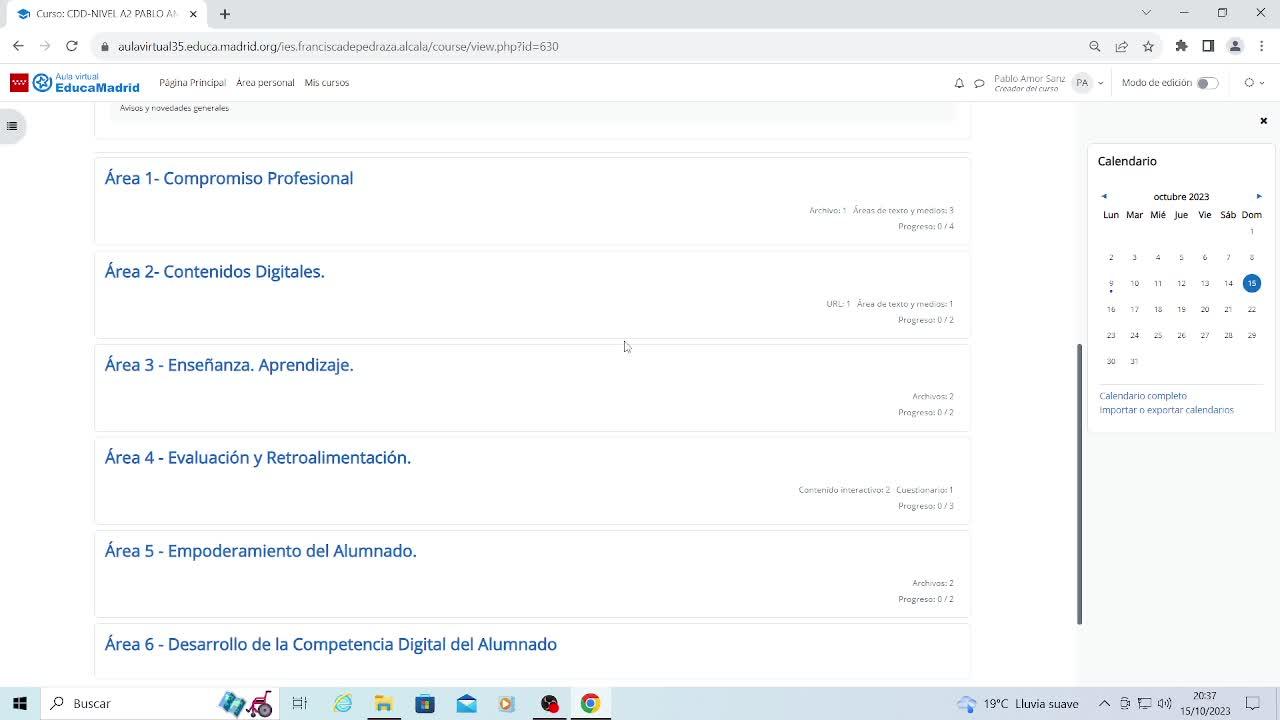Open a new browser tab
Screen dimensions: 1280x720
pos(225,14)
